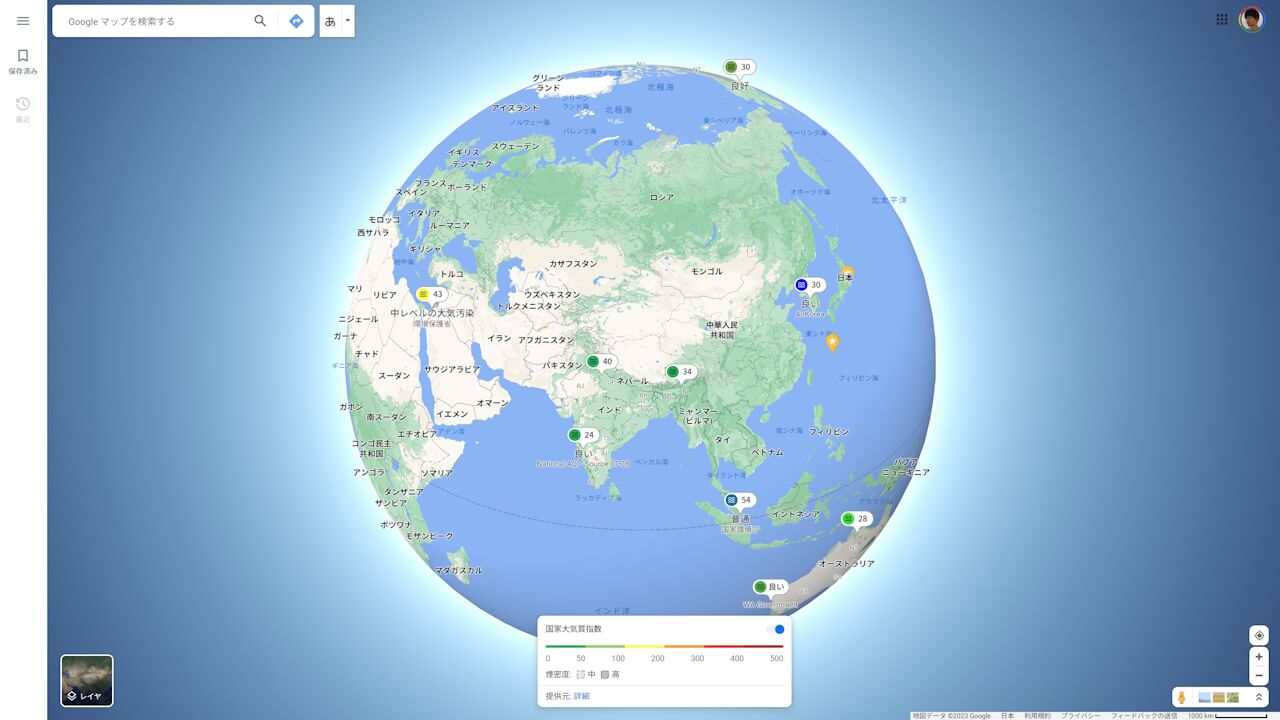Open the 詳細 source details link
1280x720 pixels.
click(583, 695)
